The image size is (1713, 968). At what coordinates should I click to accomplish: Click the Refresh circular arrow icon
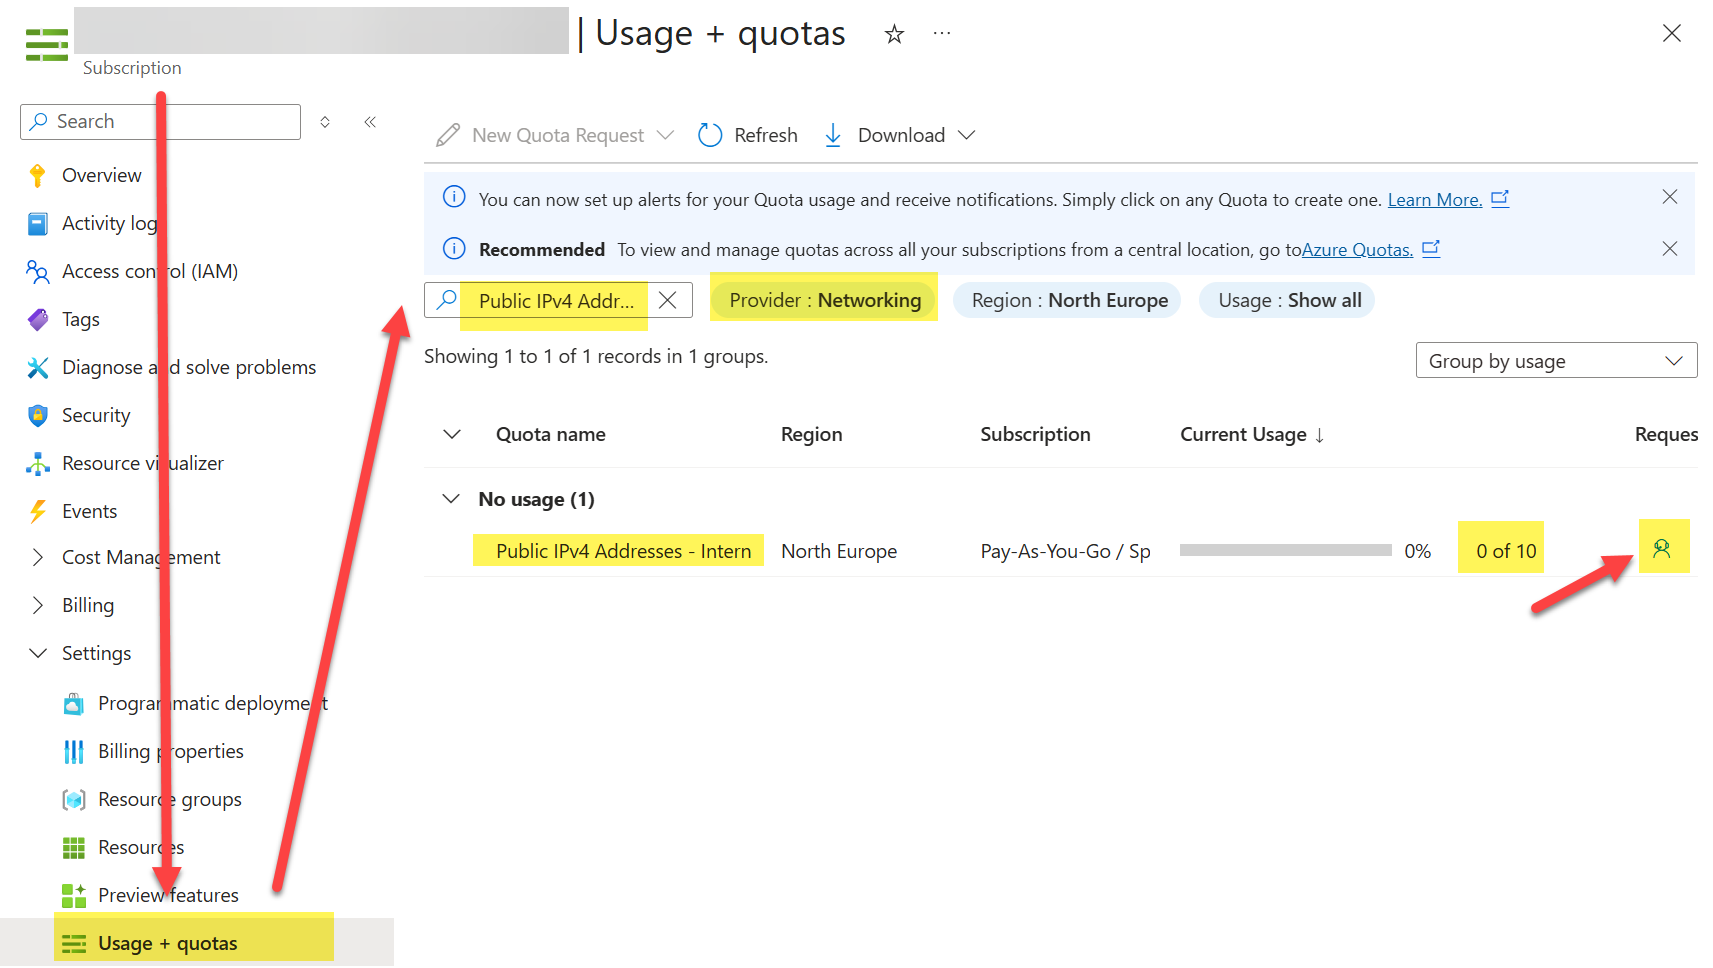click(x=710, y=135)
